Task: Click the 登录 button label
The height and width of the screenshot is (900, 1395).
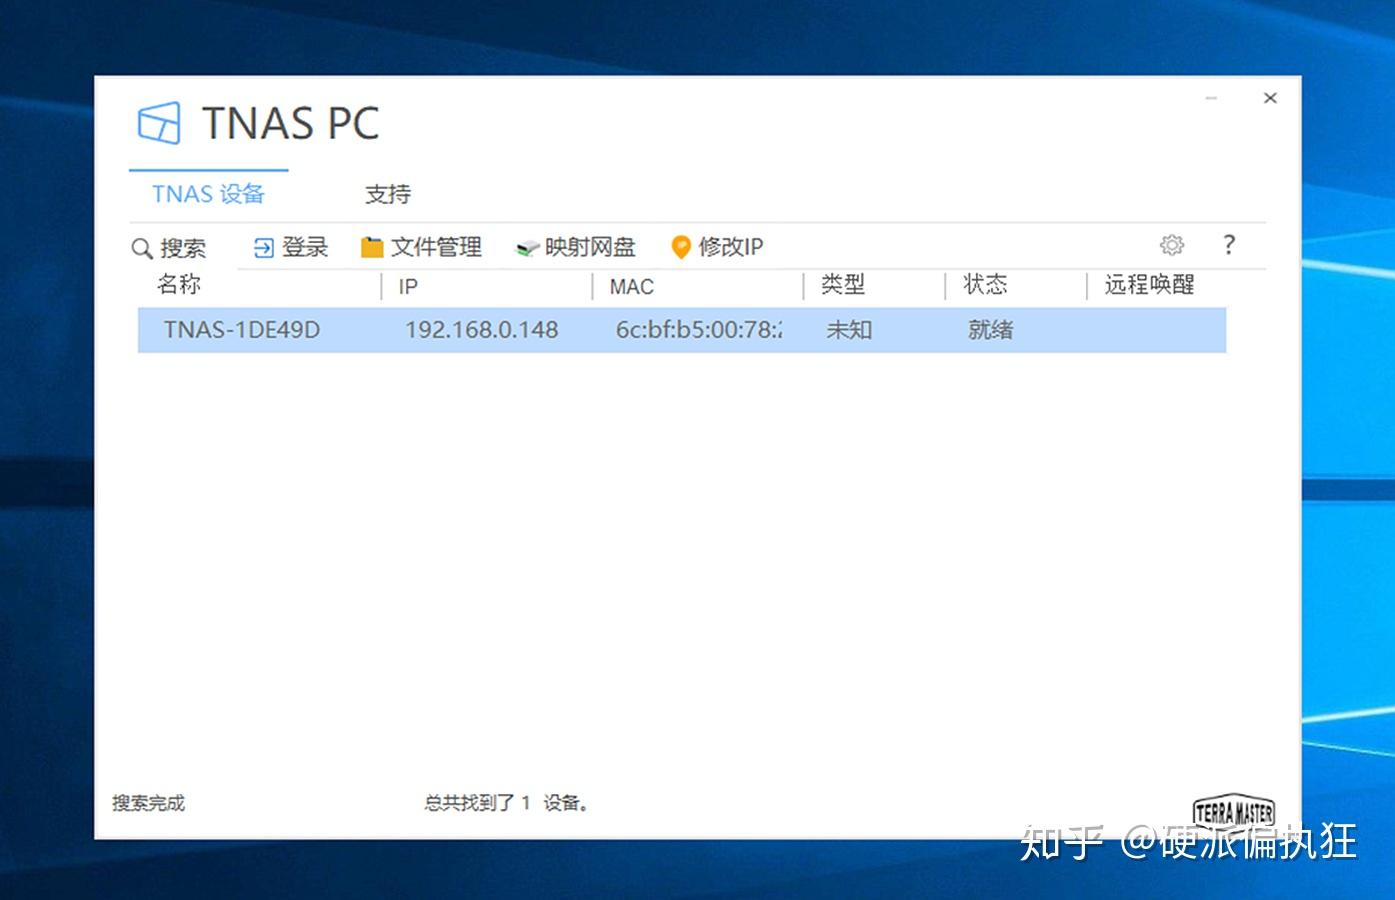Action: click(x=305, y=247)
